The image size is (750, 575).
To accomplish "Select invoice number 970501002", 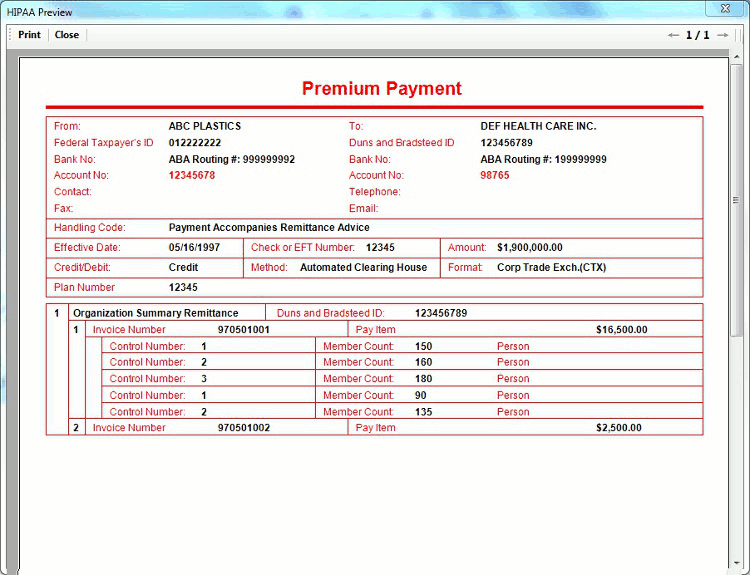I will (243, 428).
